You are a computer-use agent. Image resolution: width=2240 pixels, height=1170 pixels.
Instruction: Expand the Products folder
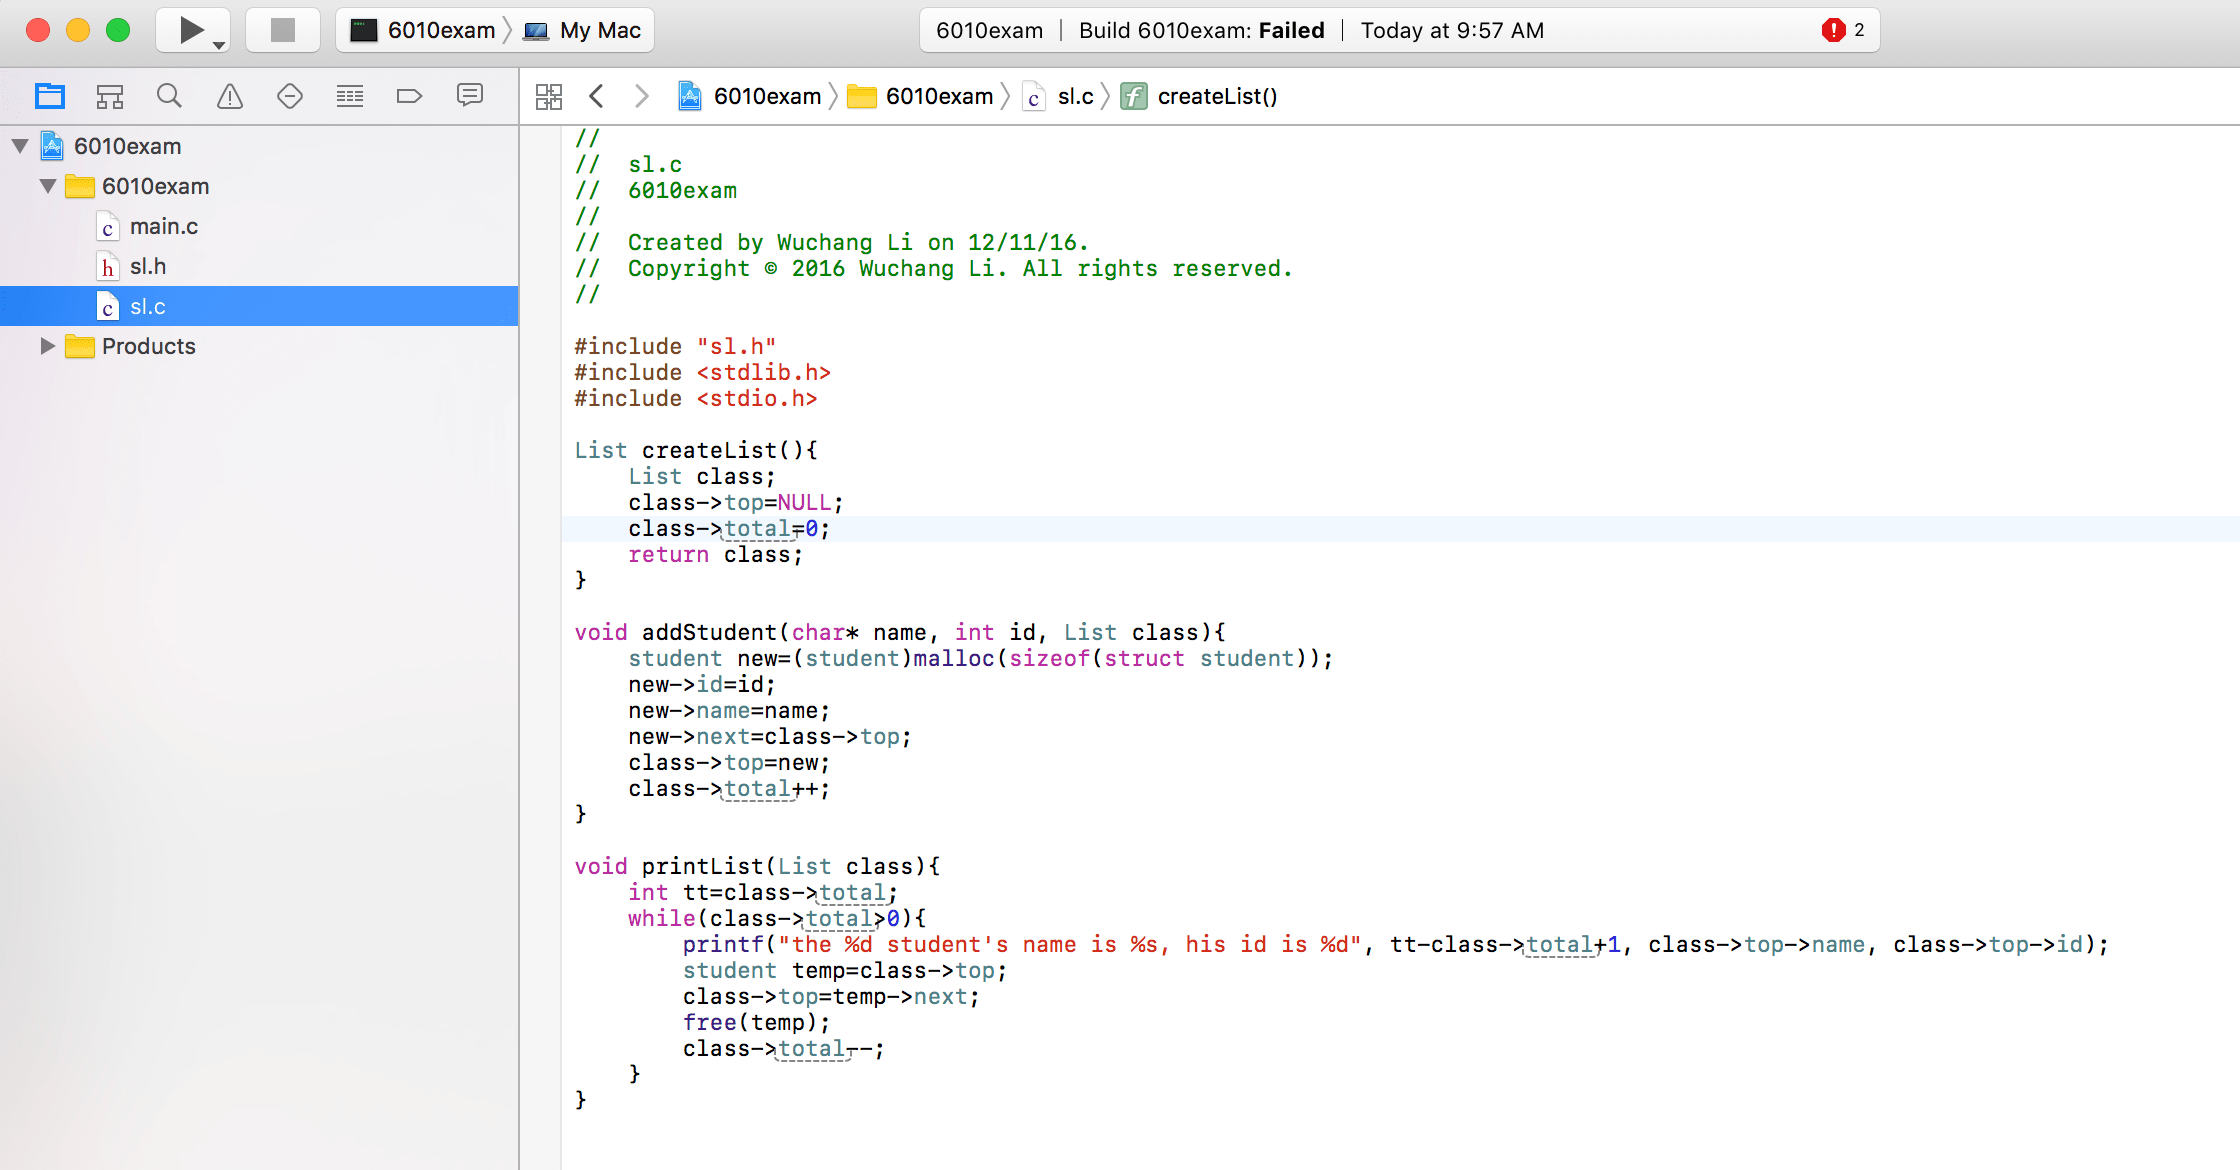click(x=47, y=346)
